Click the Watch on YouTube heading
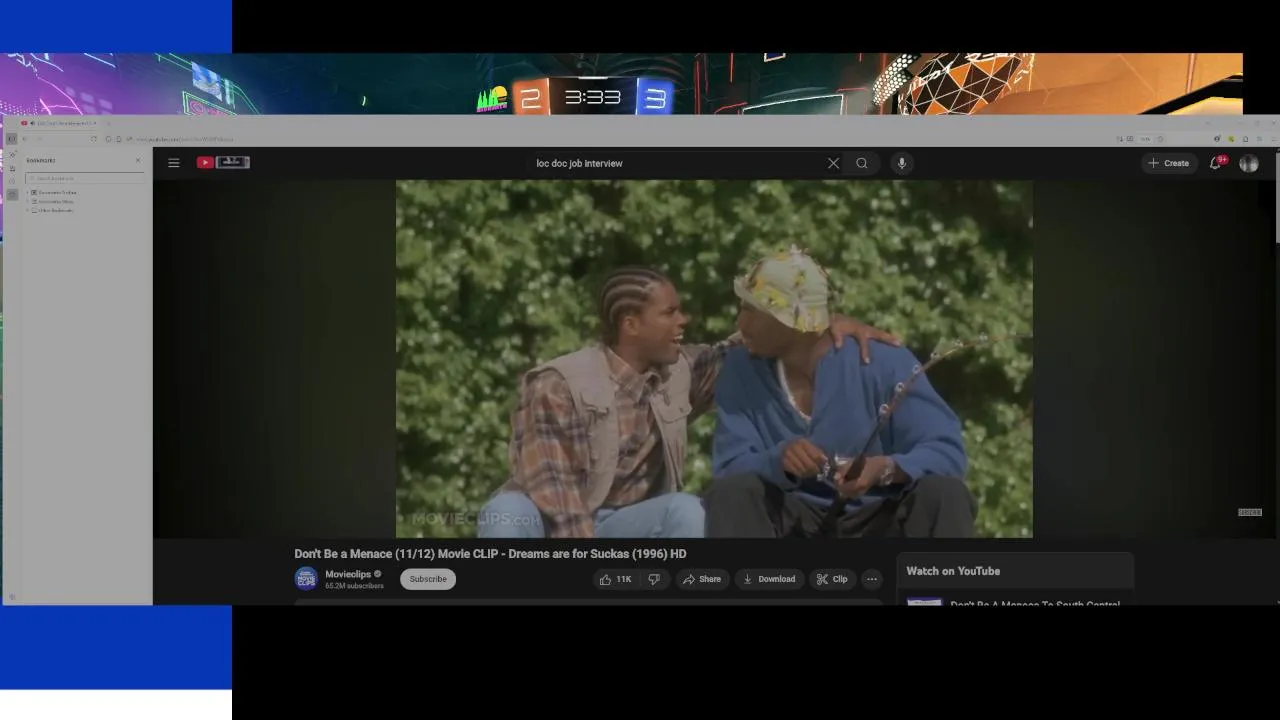This screenshot has width=1280, height=720. [x=953, y=571]
